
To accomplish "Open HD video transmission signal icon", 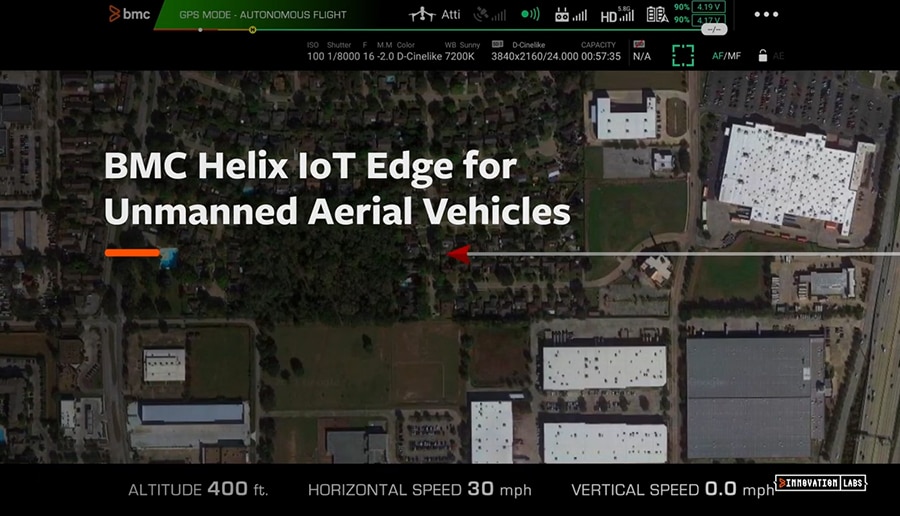I will 617,14.
